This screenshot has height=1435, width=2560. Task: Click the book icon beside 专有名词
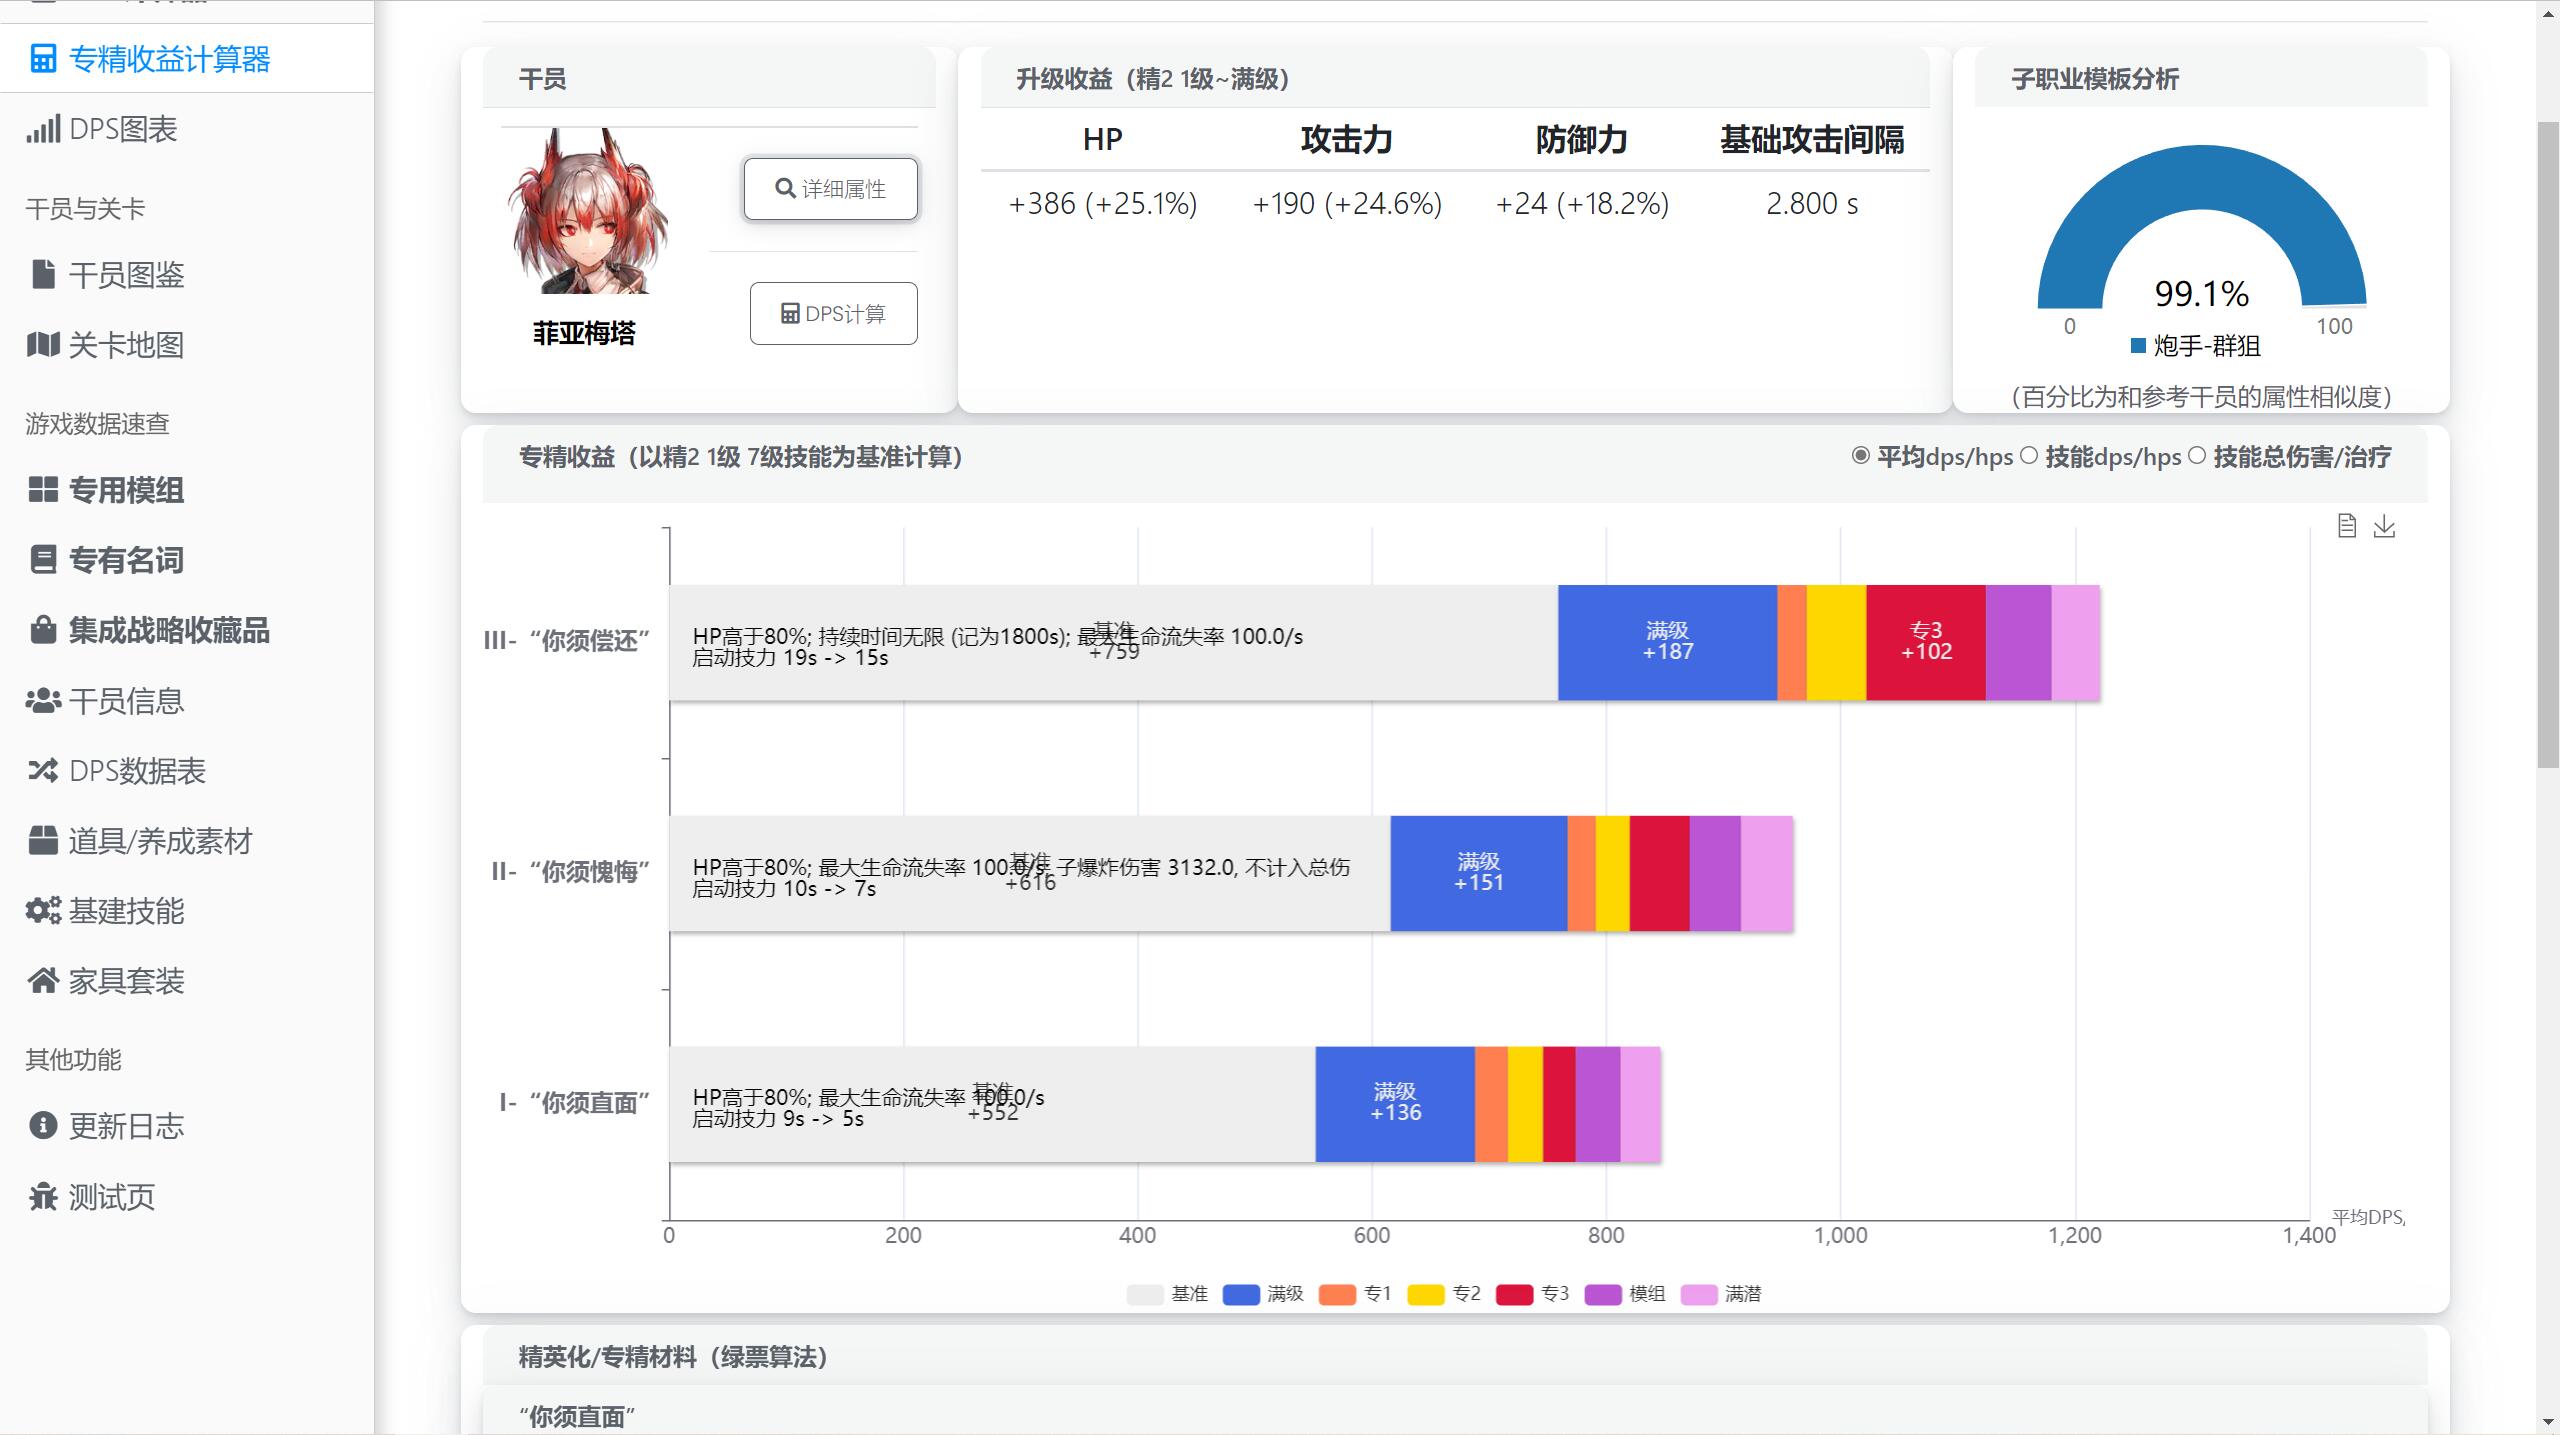(43, 560)
